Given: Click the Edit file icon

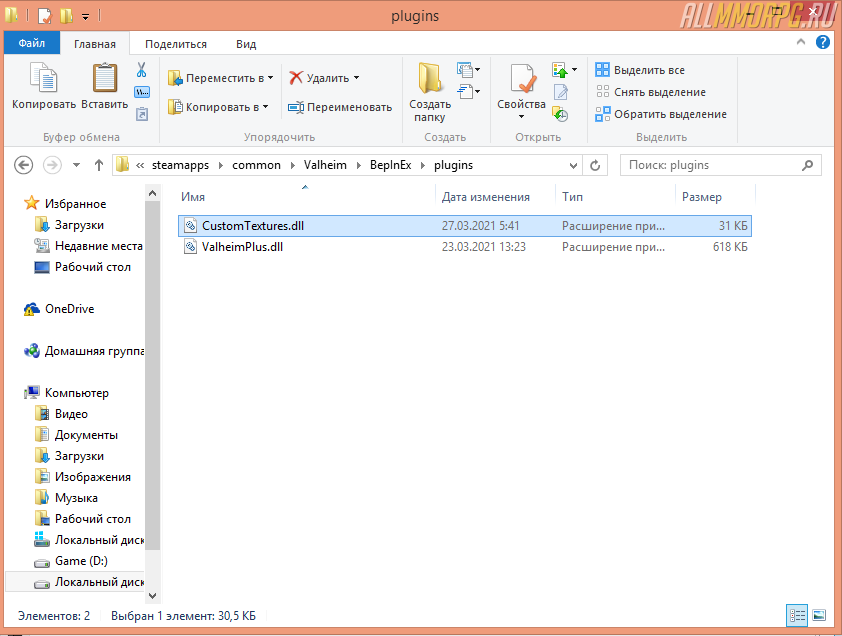Looking at the screenshot, I should [561, 92].
